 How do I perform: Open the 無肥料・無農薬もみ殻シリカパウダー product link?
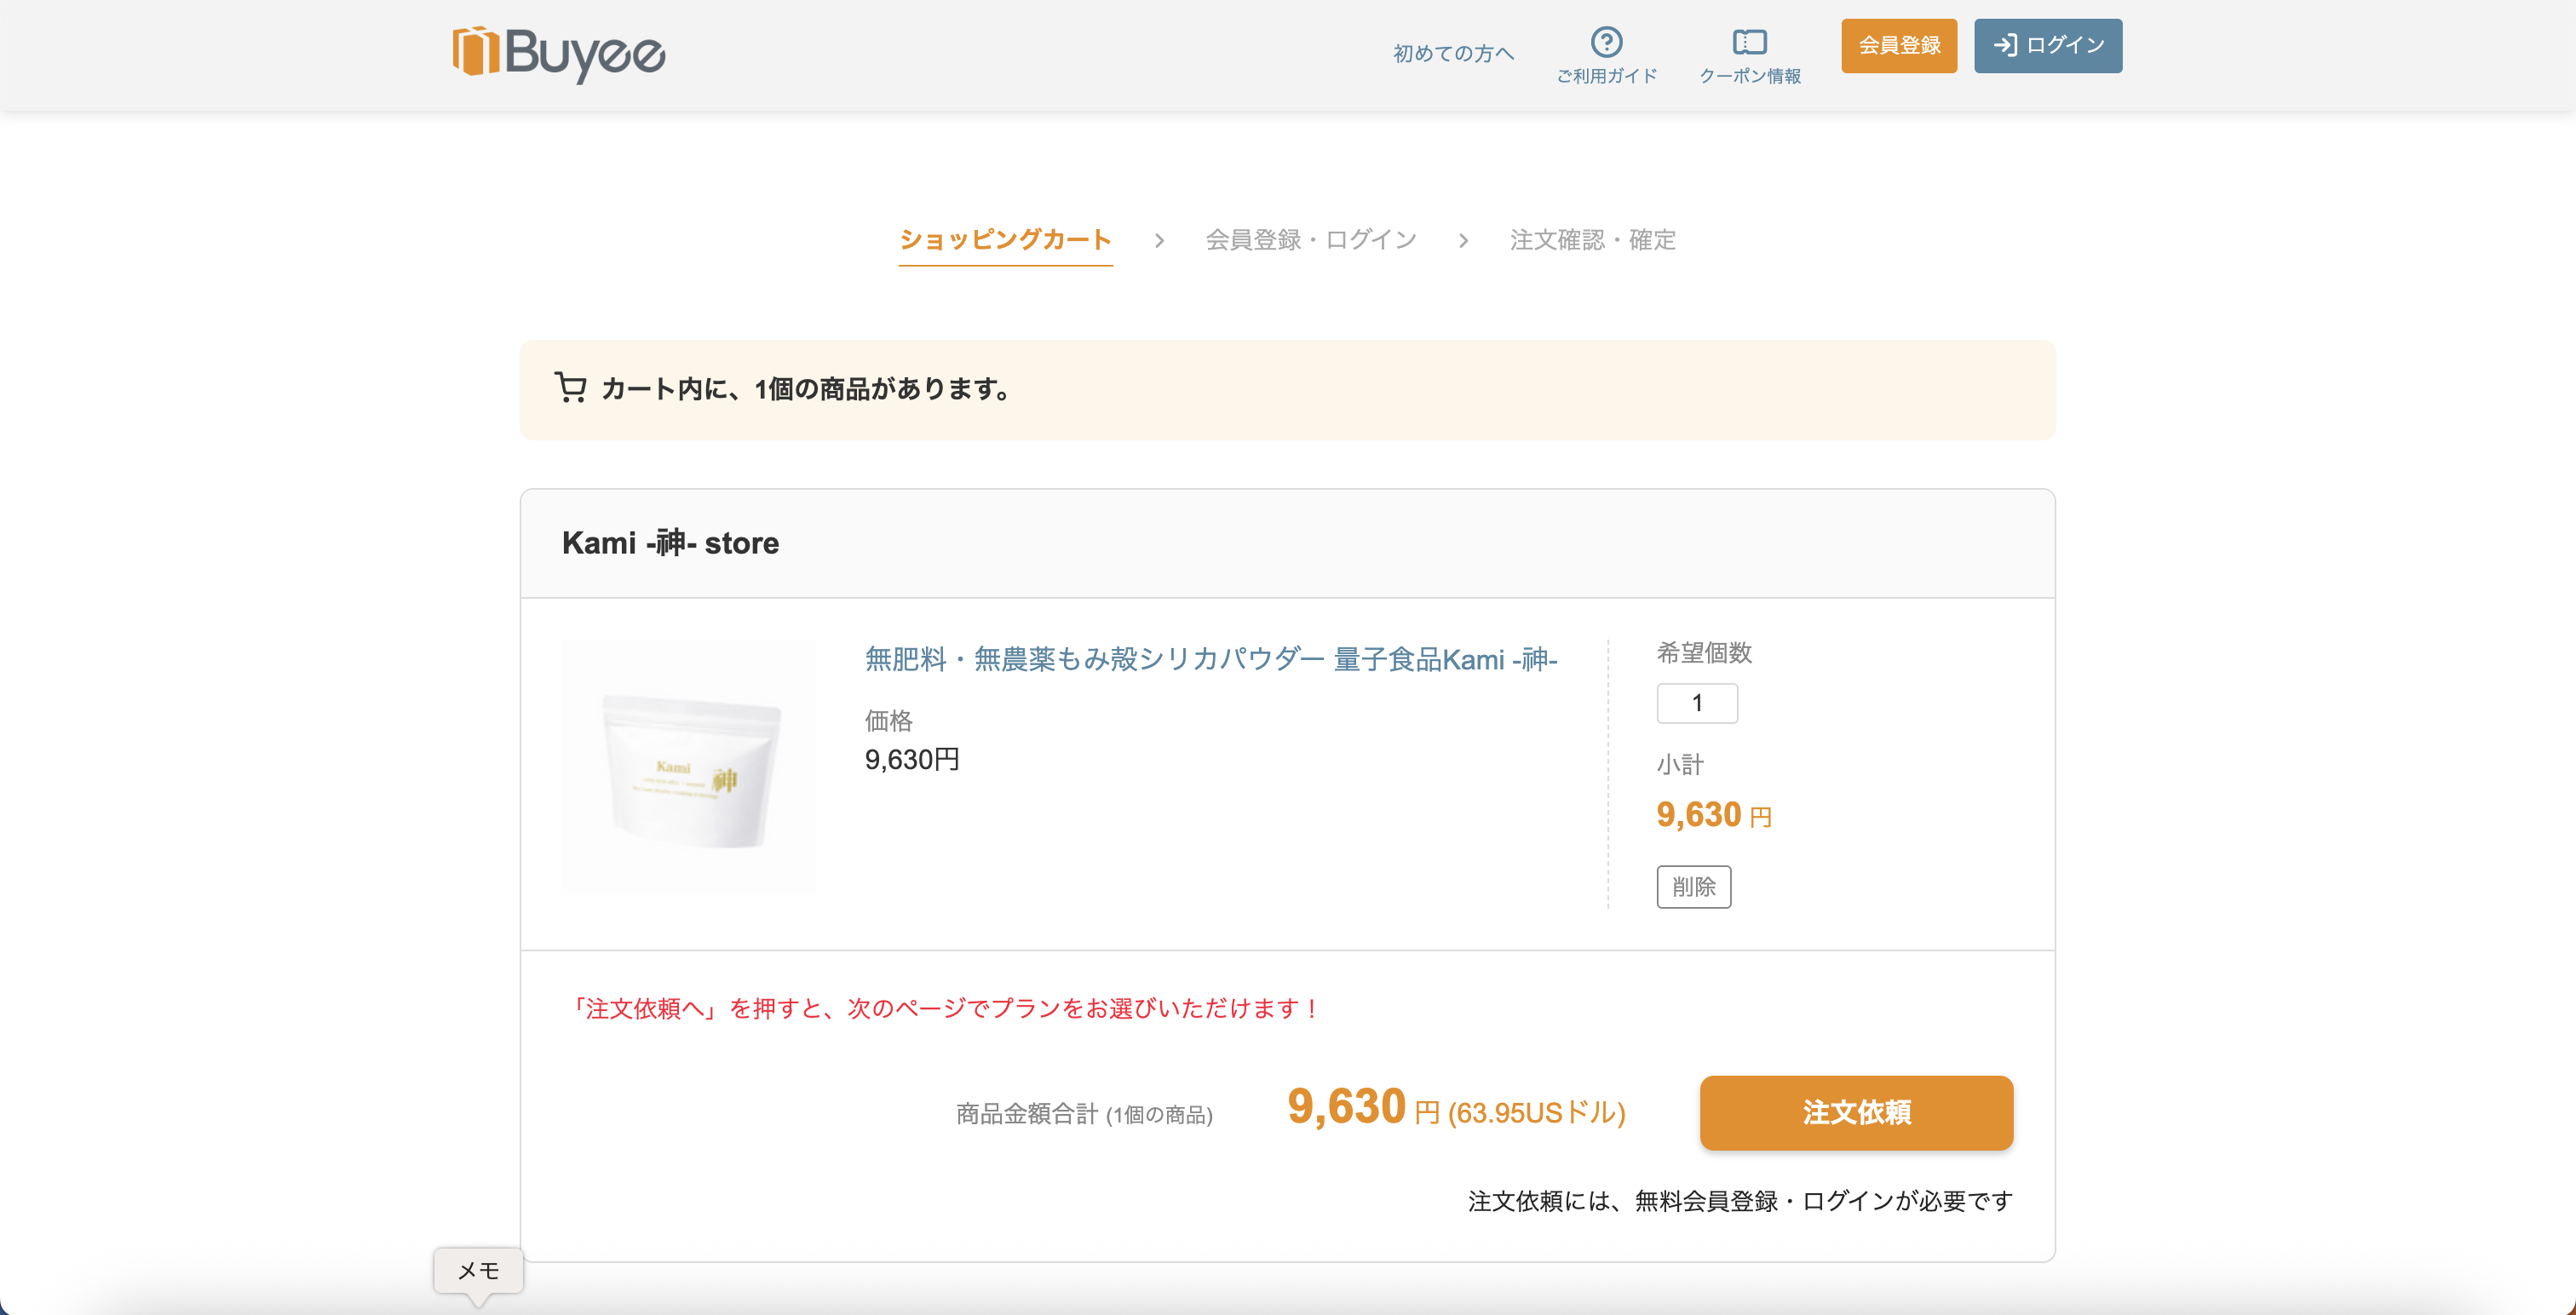pos(1211,659)
